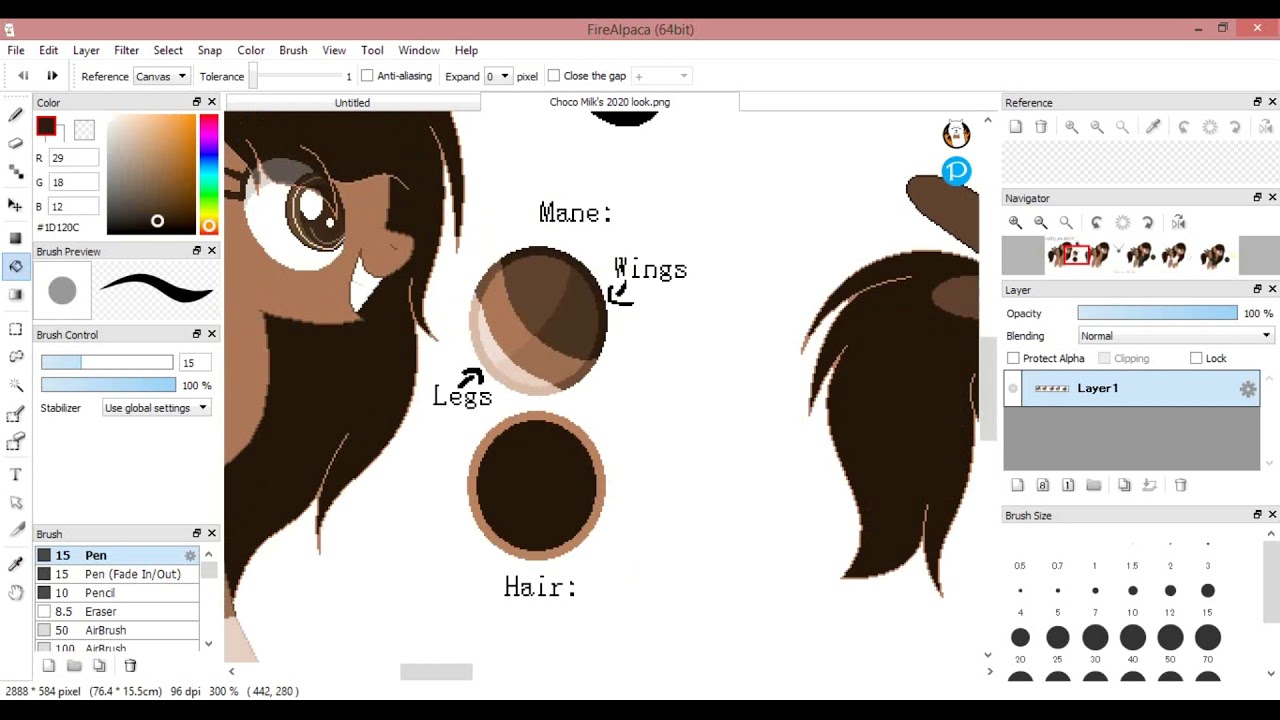Select the Text tool
The width and height of the screenshot is (1280, 720).
point(15,475)
